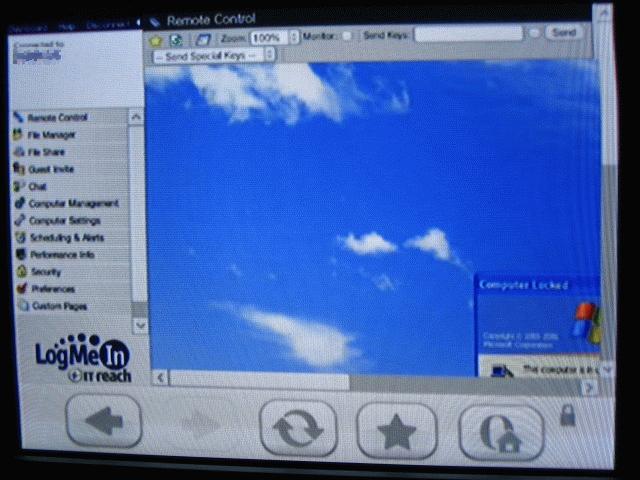
Task: Open the Security link
Action: [x=46, y=272]
